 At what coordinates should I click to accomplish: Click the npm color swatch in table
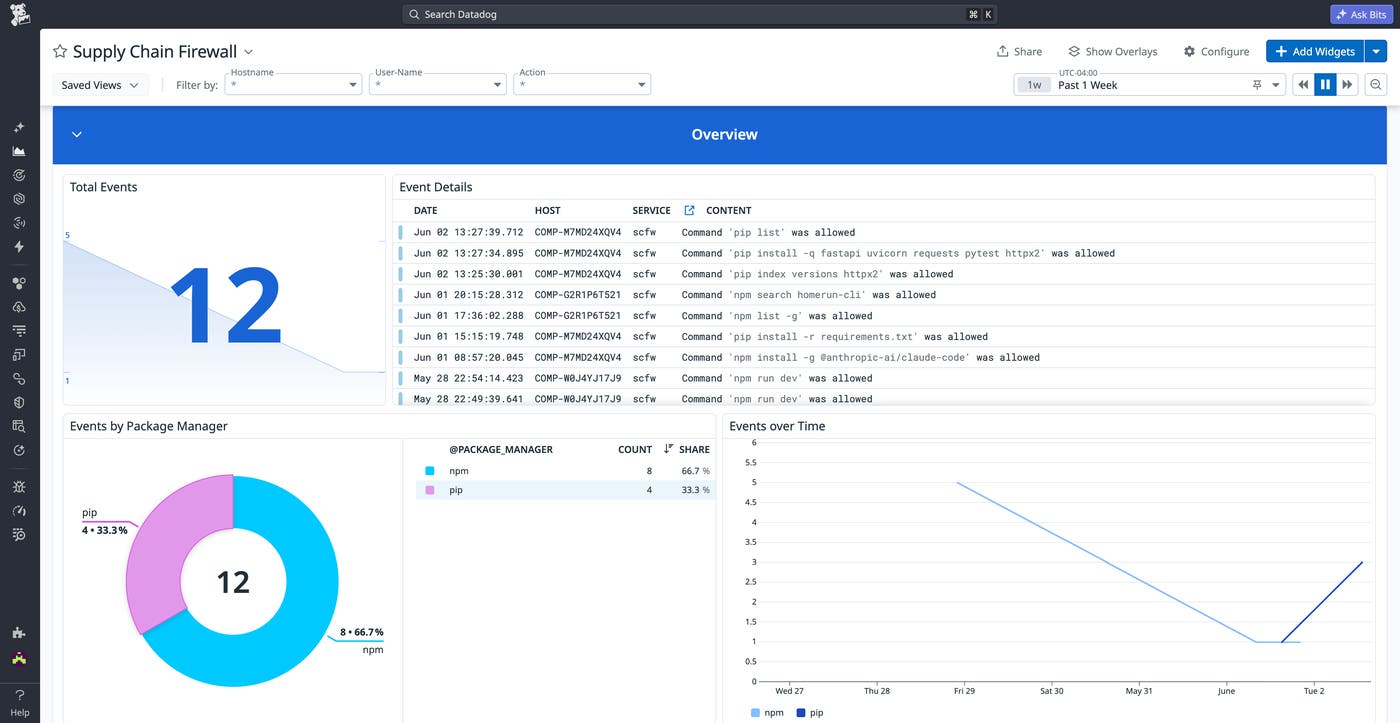(430, 470)
